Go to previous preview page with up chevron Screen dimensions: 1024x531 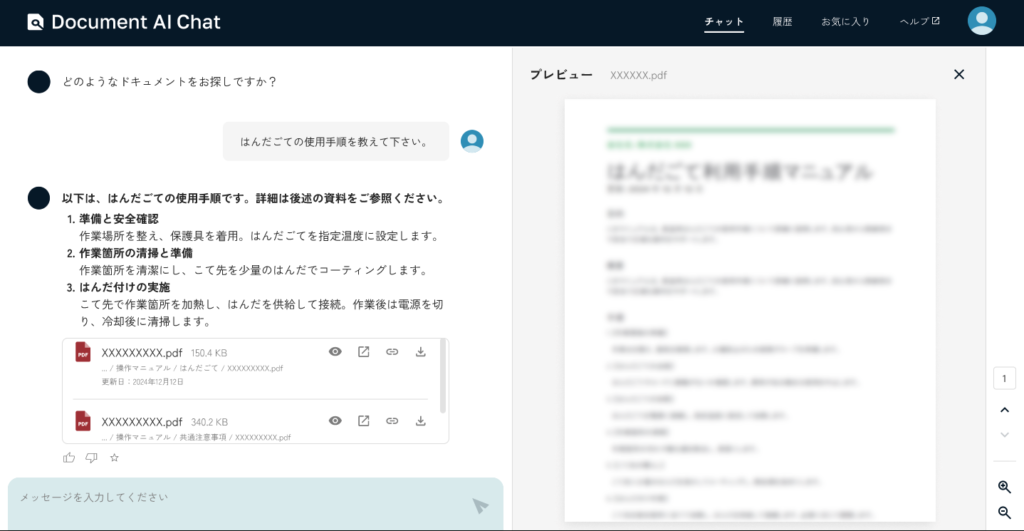tap(1004, 410)
